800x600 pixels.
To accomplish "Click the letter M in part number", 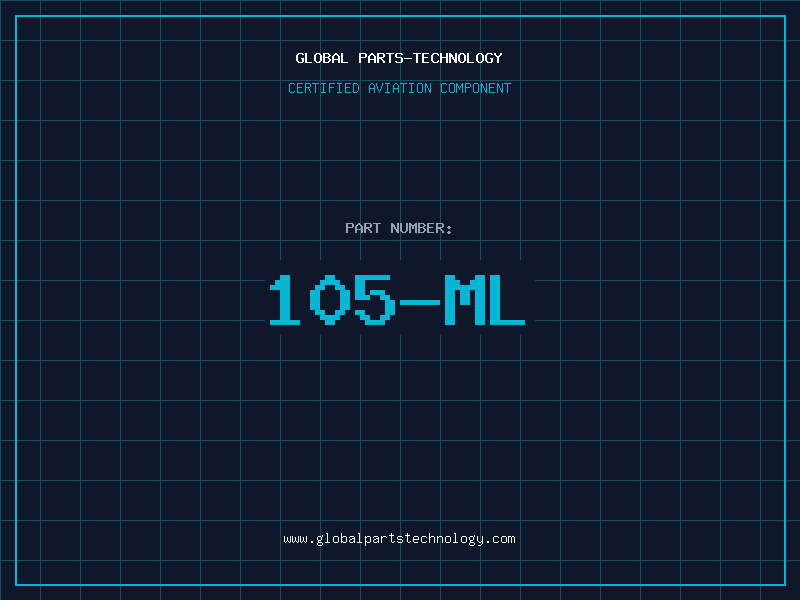I will [x=464, y=300].
